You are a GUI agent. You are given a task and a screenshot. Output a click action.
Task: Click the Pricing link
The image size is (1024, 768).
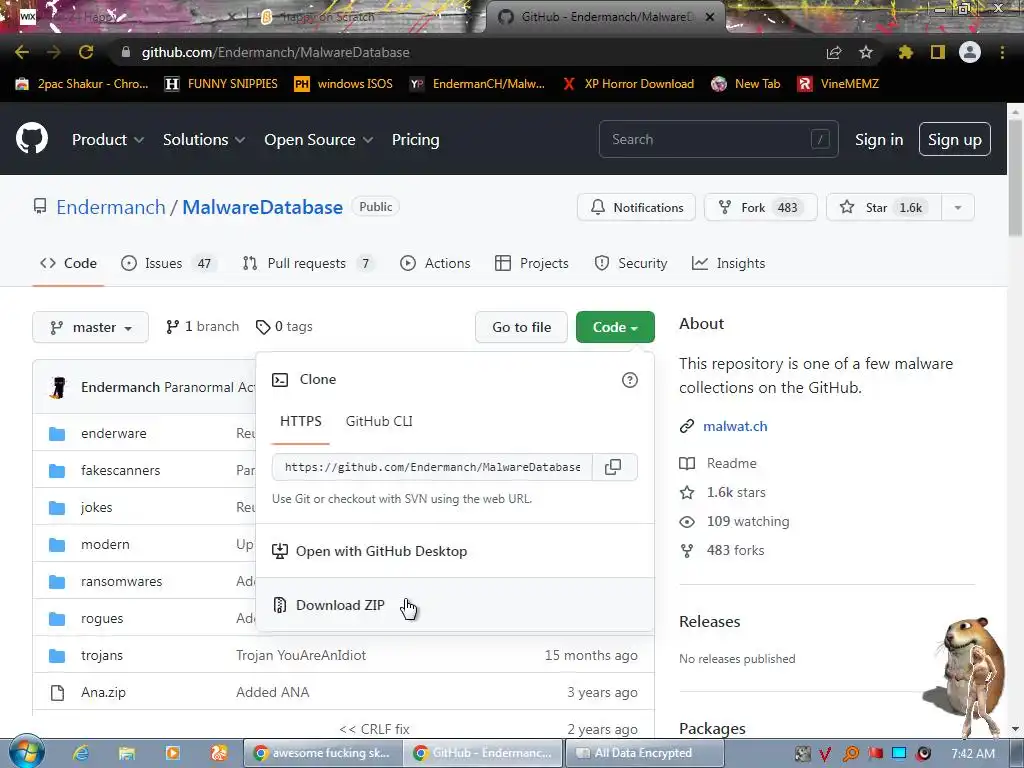(415, 140)
